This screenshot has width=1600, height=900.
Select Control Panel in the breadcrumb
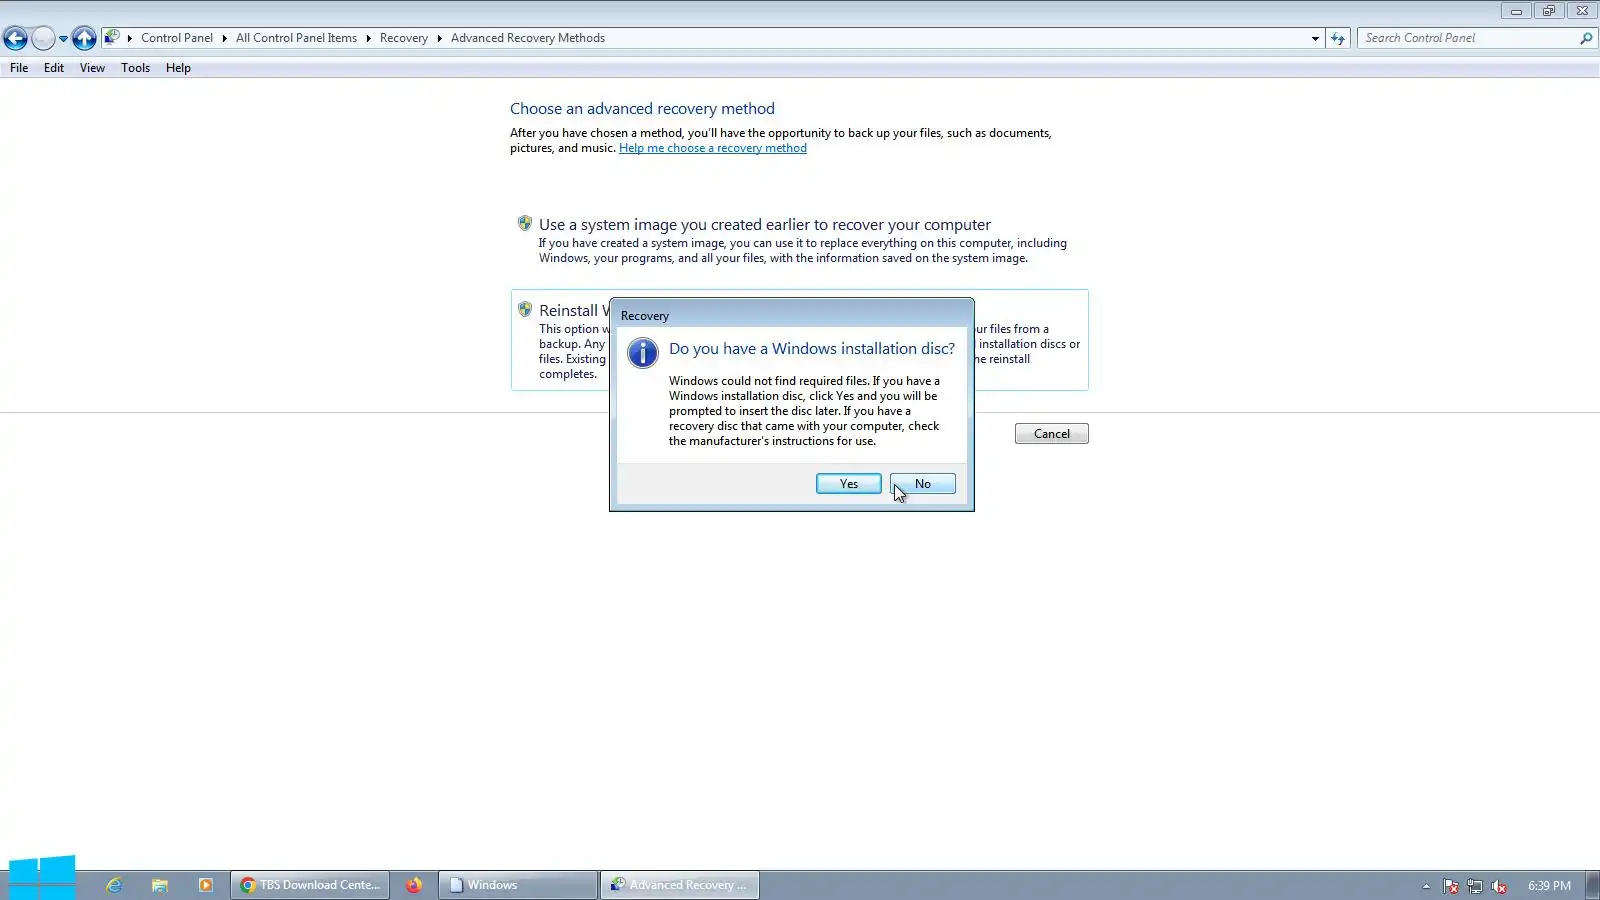tap(177, 38)
